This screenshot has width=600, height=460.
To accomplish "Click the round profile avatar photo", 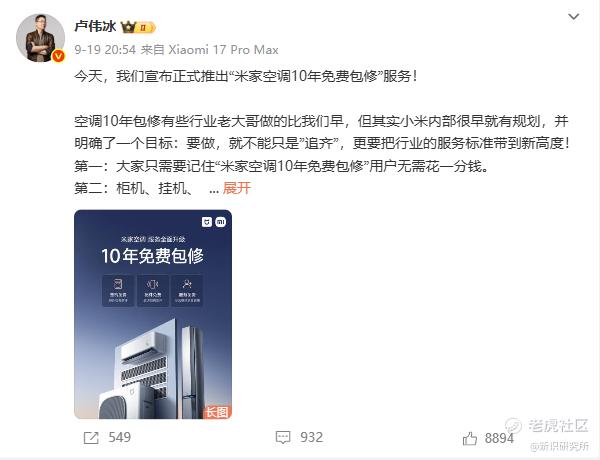I will click(40, 38).
